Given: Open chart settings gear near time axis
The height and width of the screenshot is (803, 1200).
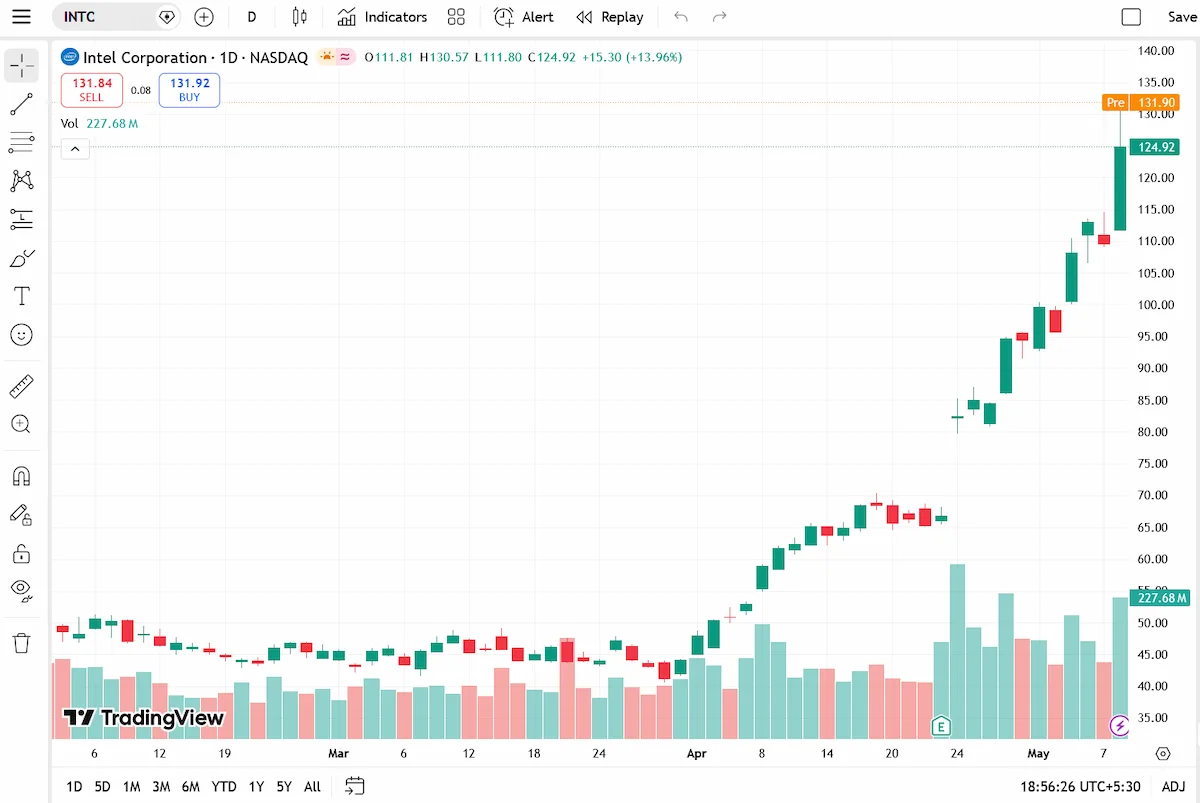Looking at the screenshot, I should [x=1163, y=753].
